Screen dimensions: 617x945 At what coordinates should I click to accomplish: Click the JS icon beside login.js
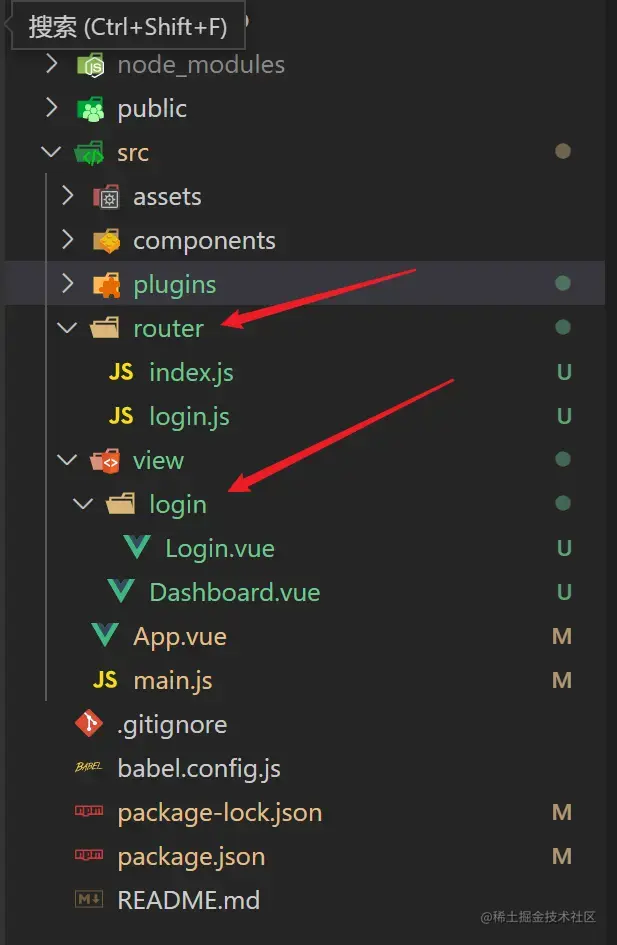coord(121,416)
